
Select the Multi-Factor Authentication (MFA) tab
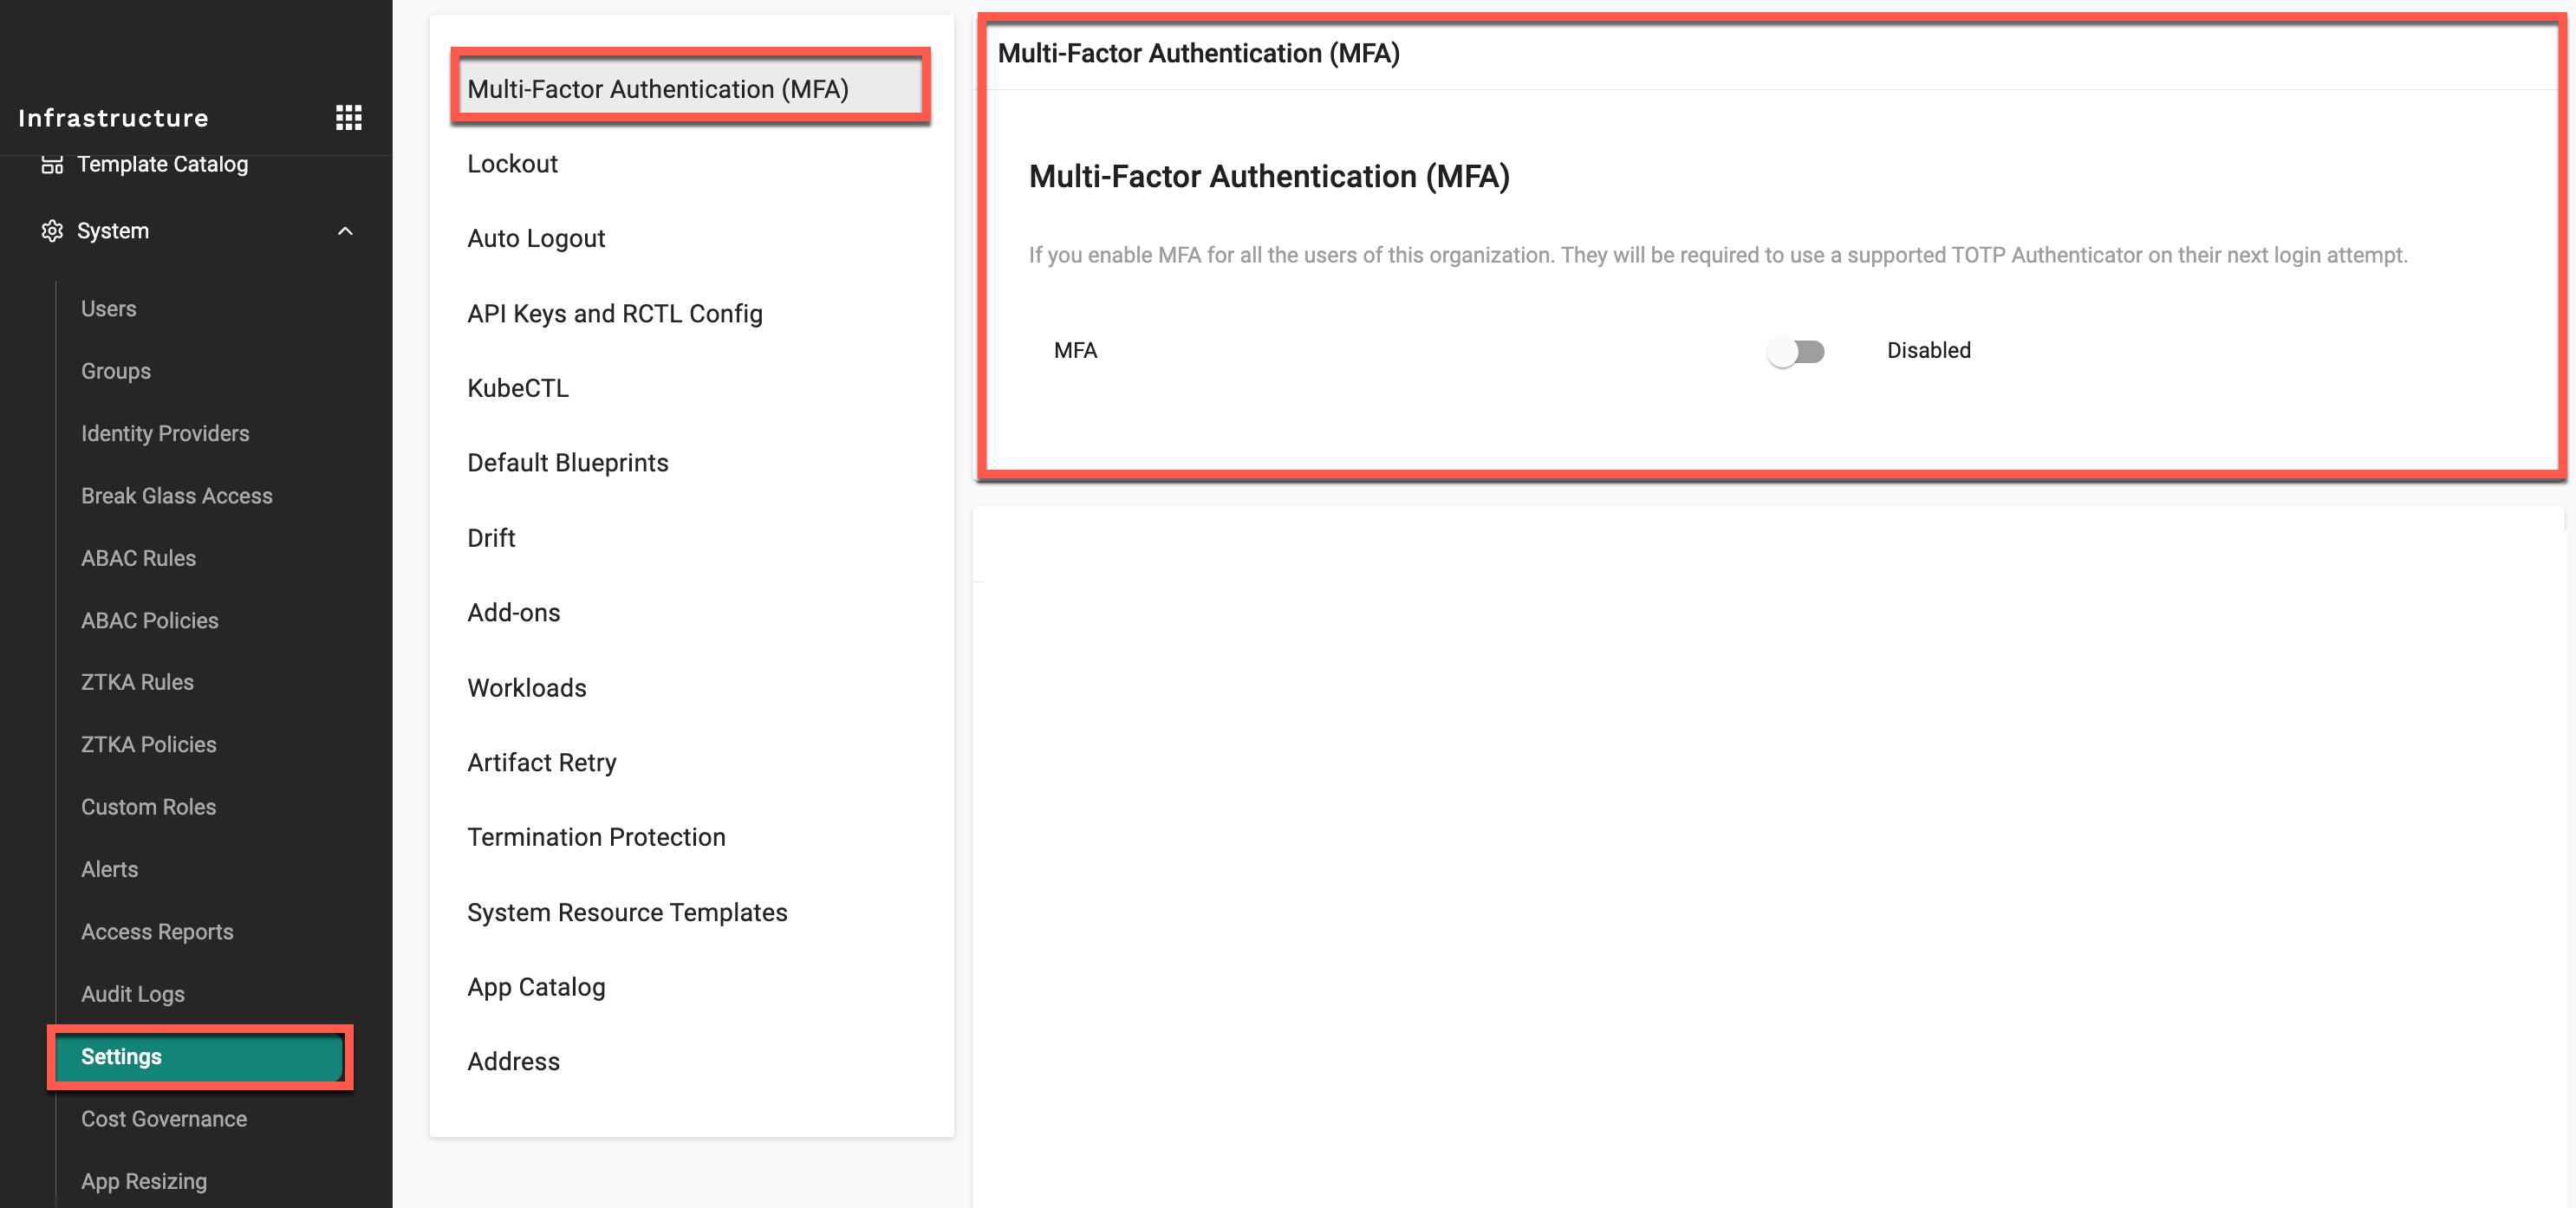657,89
